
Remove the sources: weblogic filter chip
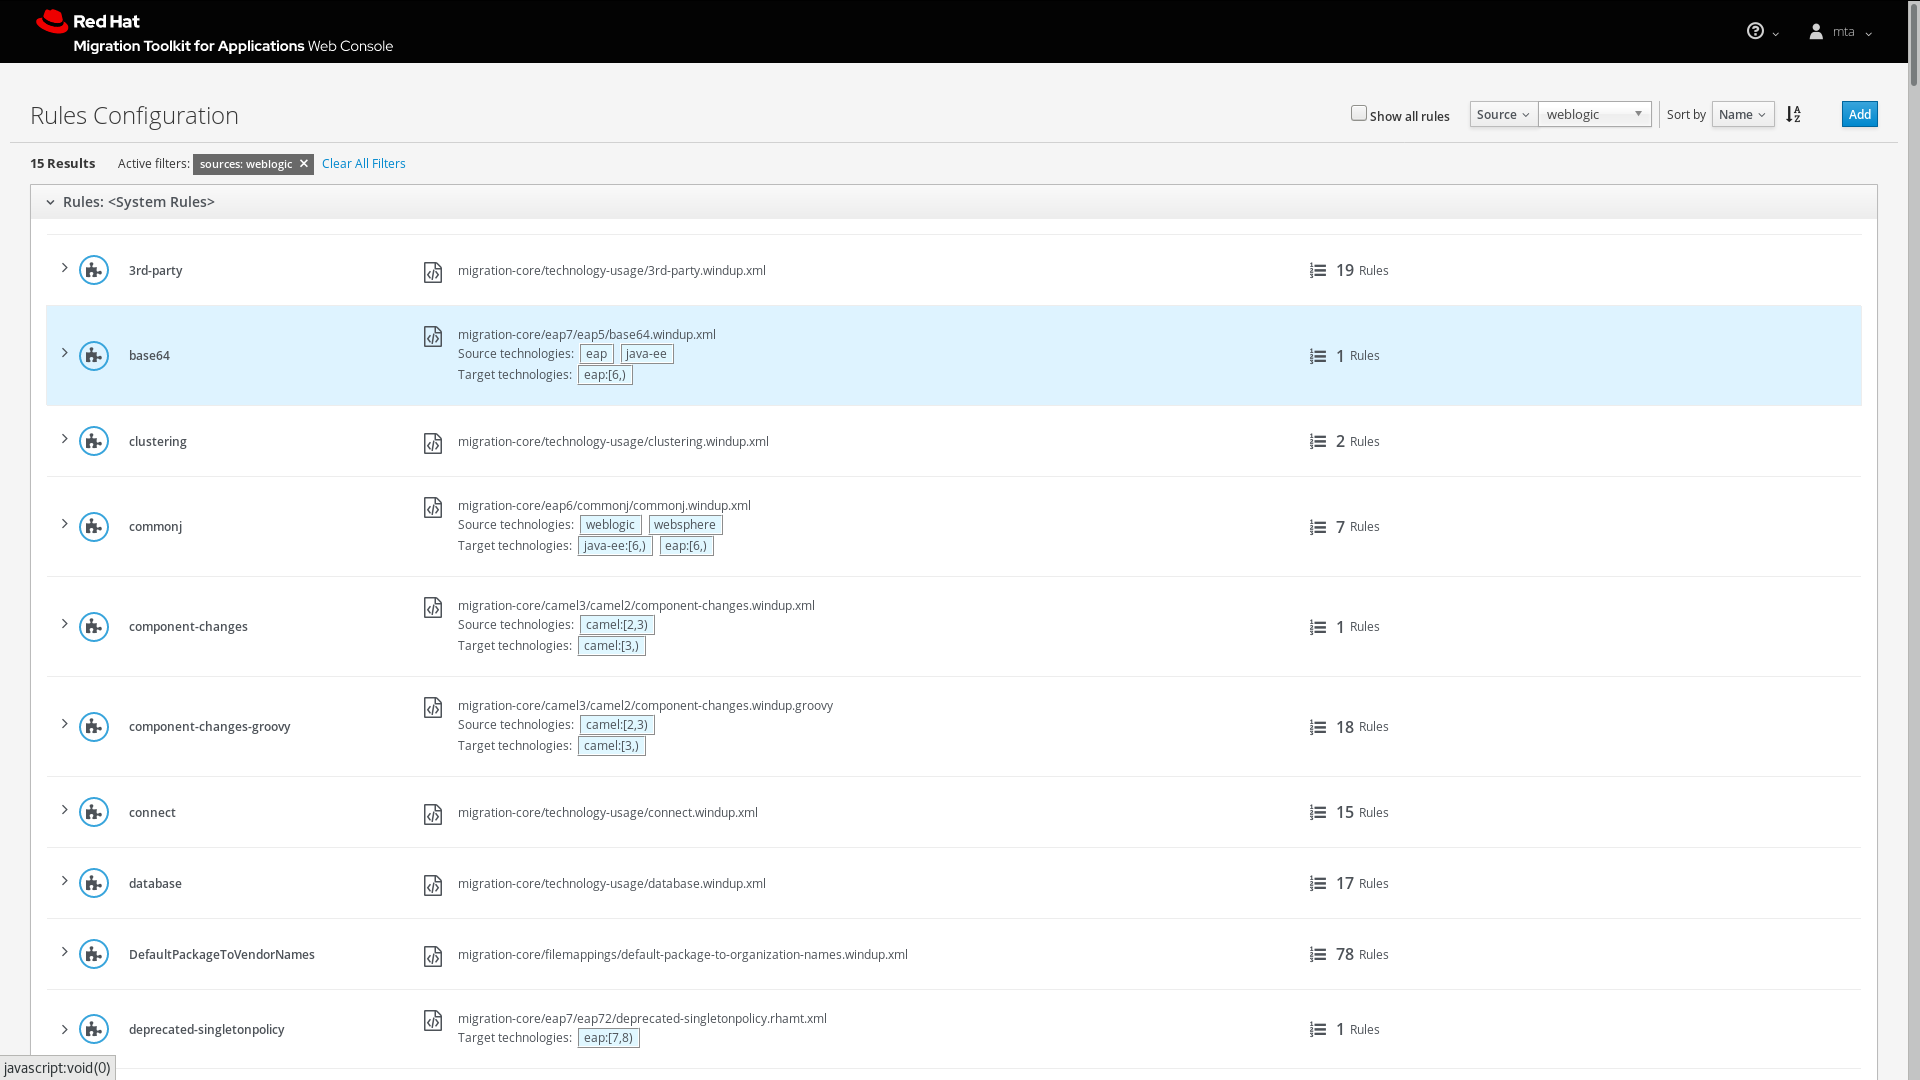(x=304, y=164)
